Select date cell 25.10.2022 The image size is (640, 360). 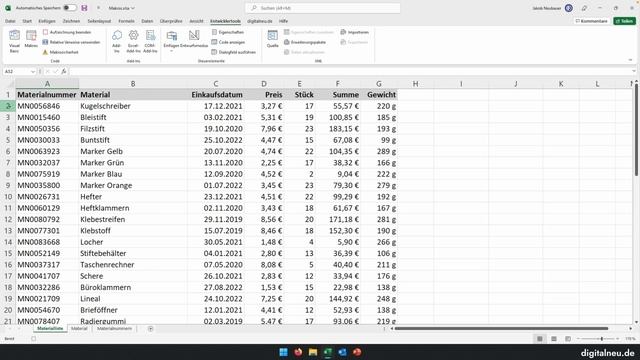216,140
